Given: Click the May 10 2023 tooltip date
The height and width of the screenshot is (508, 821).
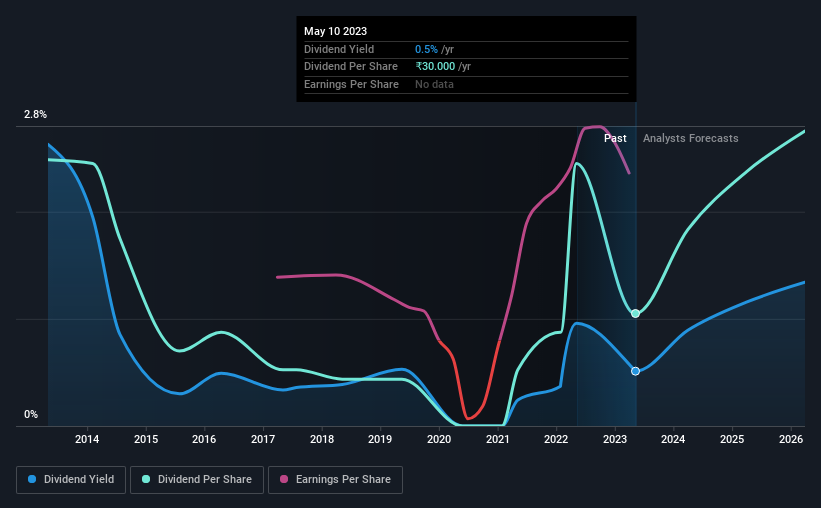Looking at the screenshot, I should point(336,31).
